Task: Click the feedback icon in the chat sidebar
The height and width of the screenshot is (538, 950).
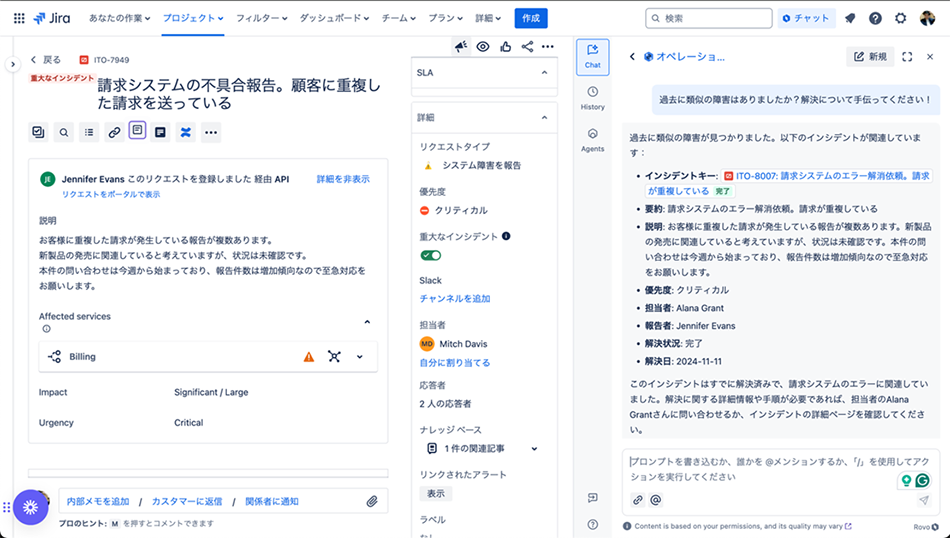Action: [x=593, y=498]
